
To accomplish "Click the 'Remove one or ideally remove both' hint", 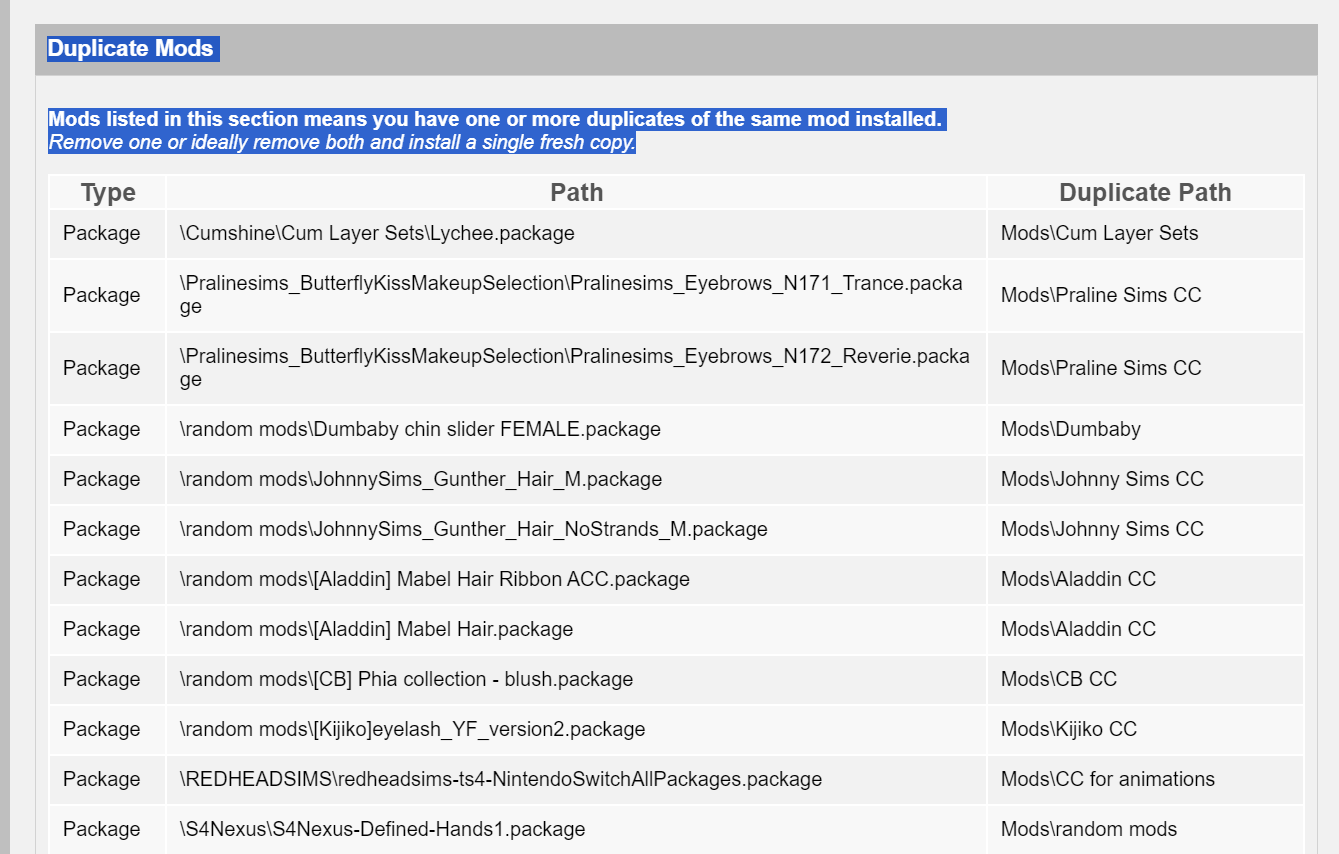I will click(x=342, y=142).
